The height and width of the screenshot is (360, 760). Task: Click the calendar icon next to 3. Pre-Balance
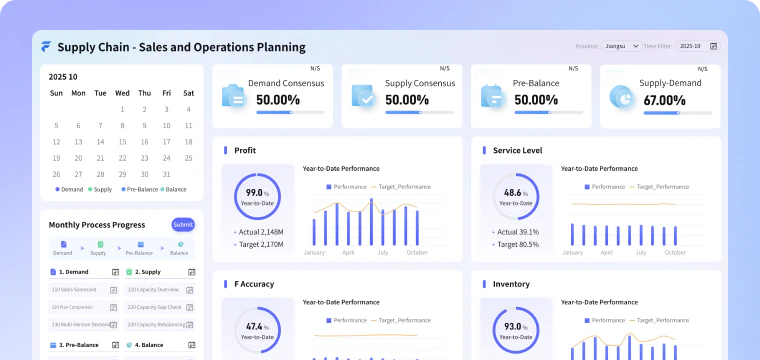[53, 345]
